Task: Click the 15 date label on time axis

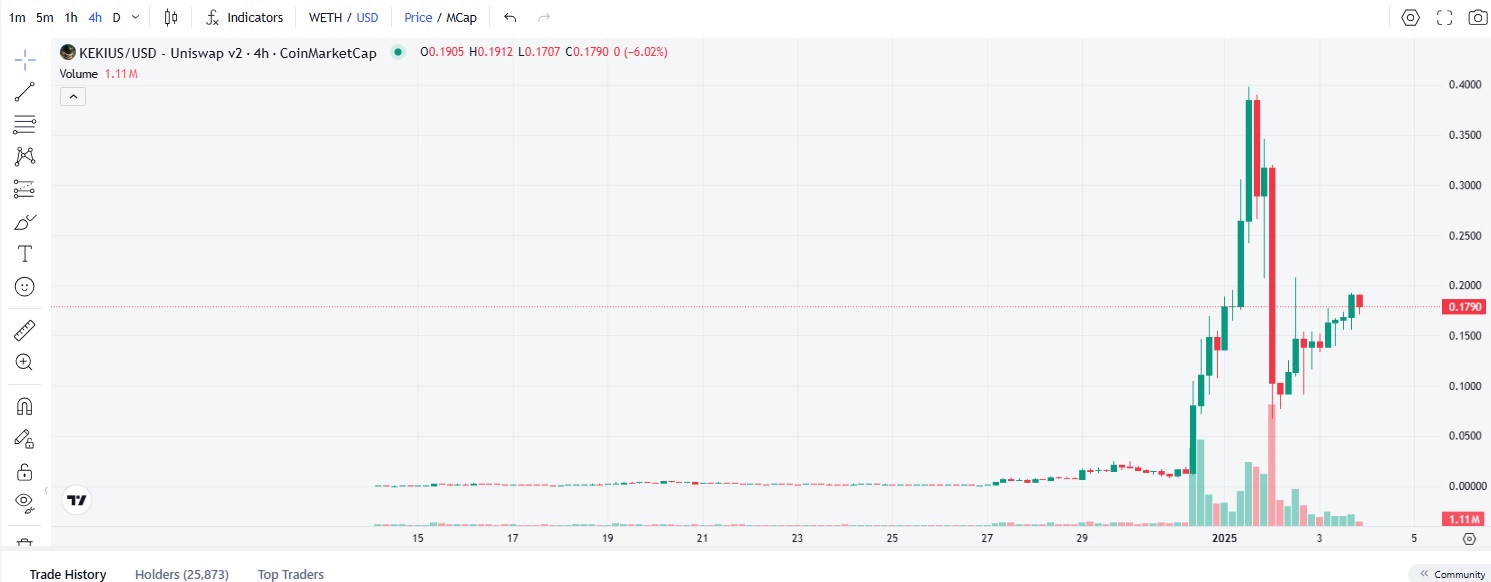Action: (x=418, y=538)
